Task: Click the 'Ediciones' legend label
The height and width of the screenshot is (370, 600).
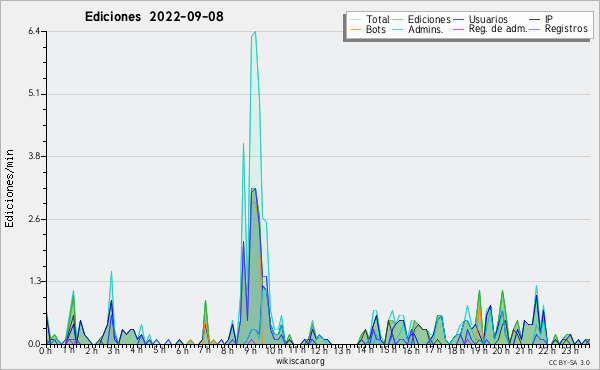Action: pos(429,19)
